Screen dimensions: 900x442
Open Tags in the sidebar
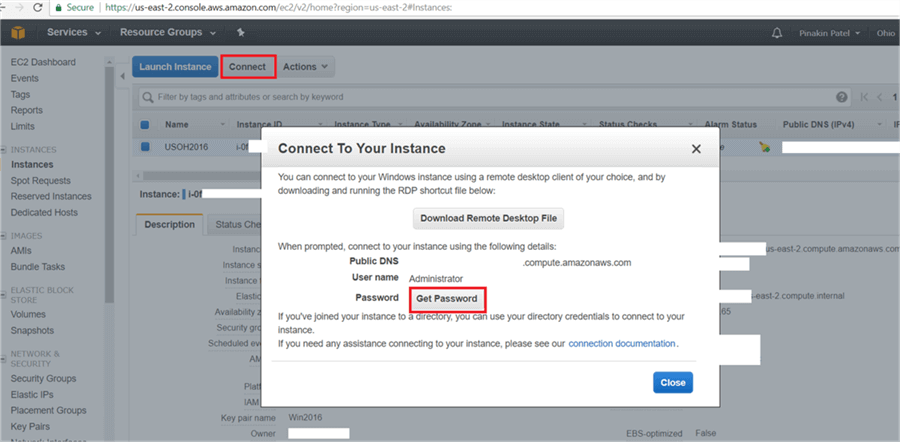tap(20, 94)
